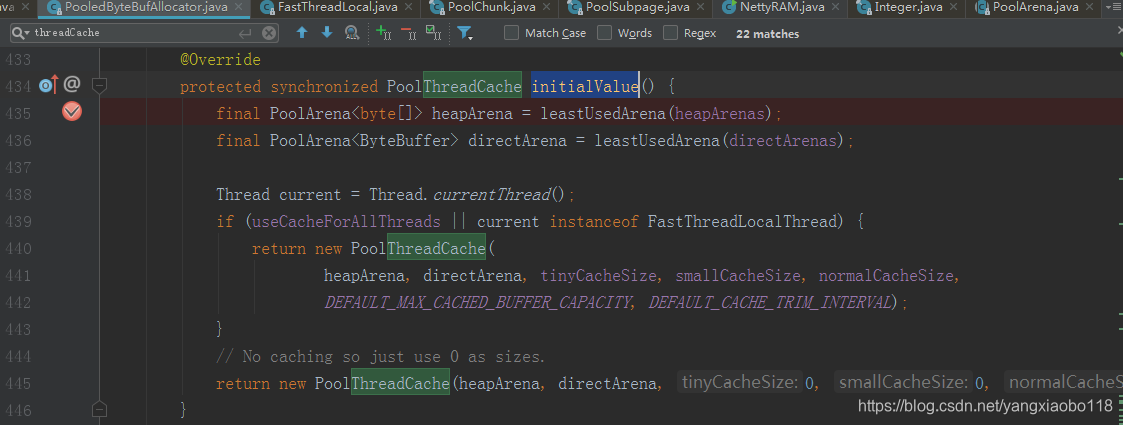Image resolution: width=1123 pixels, height=425 pixels.
Task: Click the tinyCacheSize parameter hint on line 445
Action: coord(739,383)
